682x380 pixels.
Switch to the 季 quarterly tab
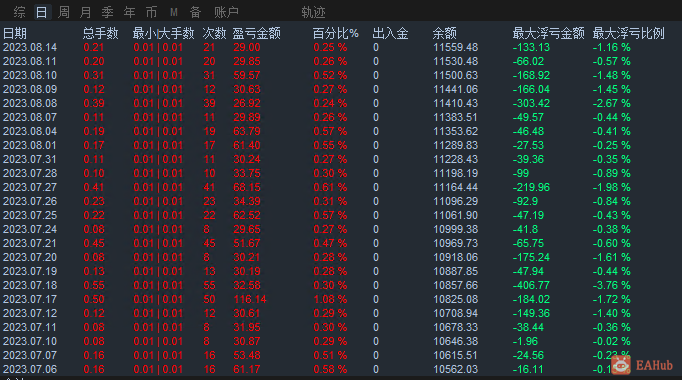(x=107, y=12)
